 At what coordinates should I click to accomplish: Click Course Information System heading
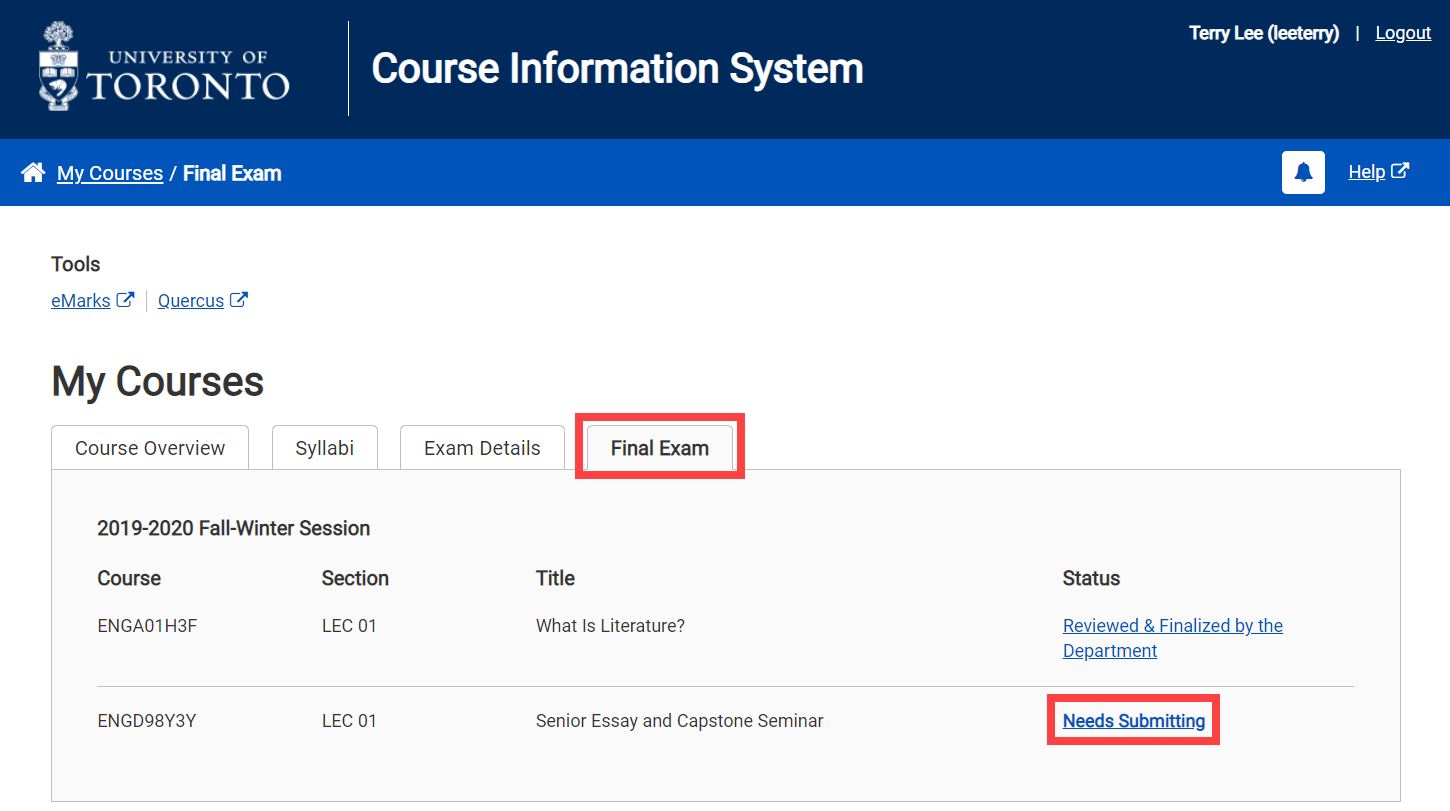pos(618,69)
